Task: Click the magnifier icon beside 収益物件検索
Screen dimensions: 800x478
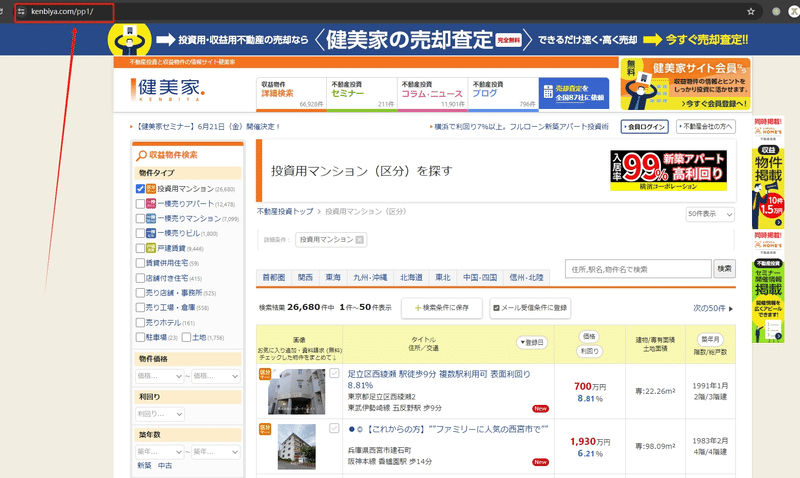Action: click(141, 155)
